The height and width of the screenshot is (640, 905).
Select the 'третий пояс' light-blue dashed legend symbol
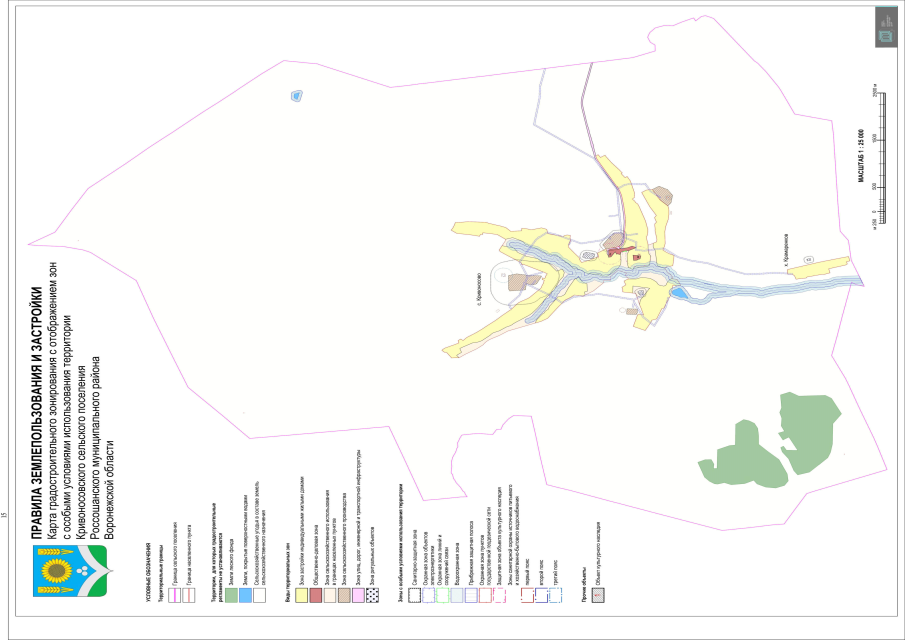pyautogui.click(x=555, y=595)
